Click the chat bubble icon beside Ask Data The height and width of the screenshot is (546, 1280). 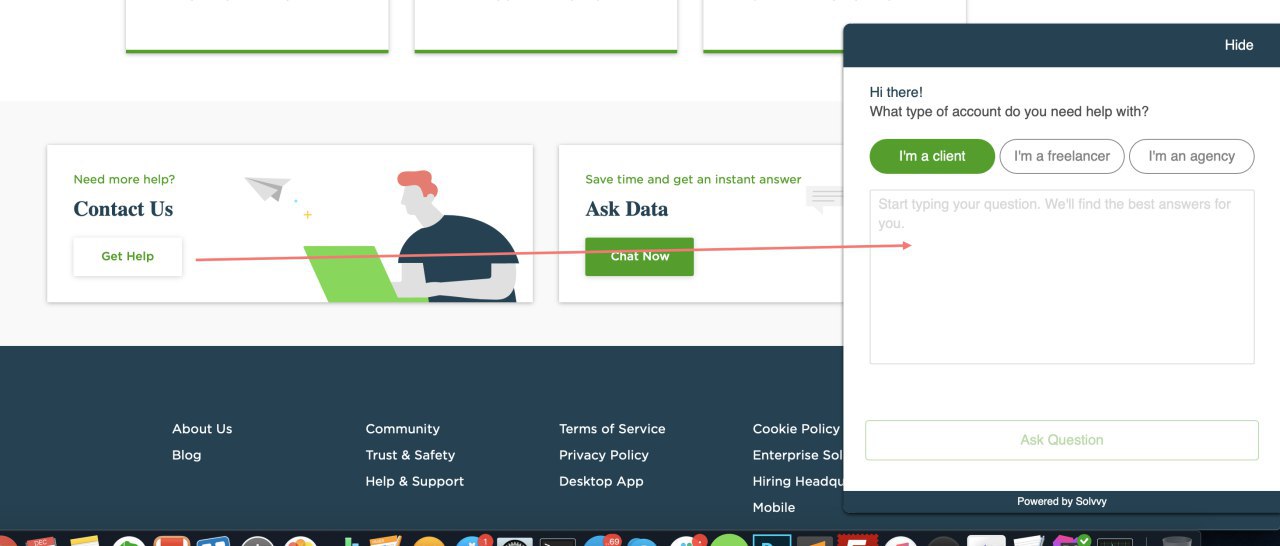pos(825,199)
